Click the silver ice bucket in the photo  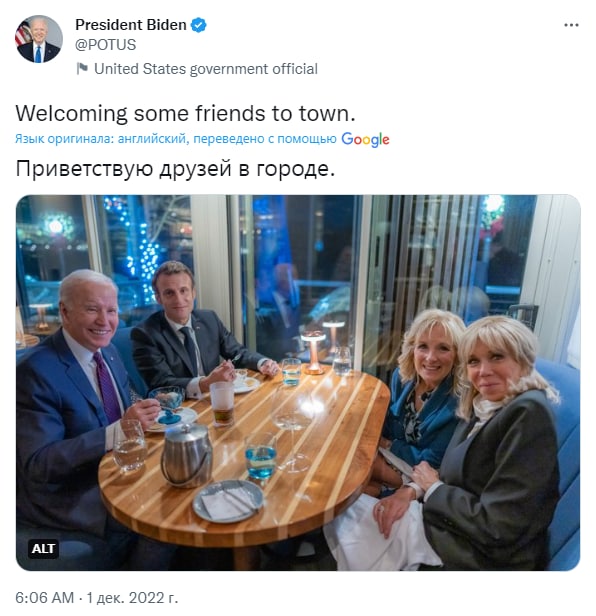coord(186,455)
